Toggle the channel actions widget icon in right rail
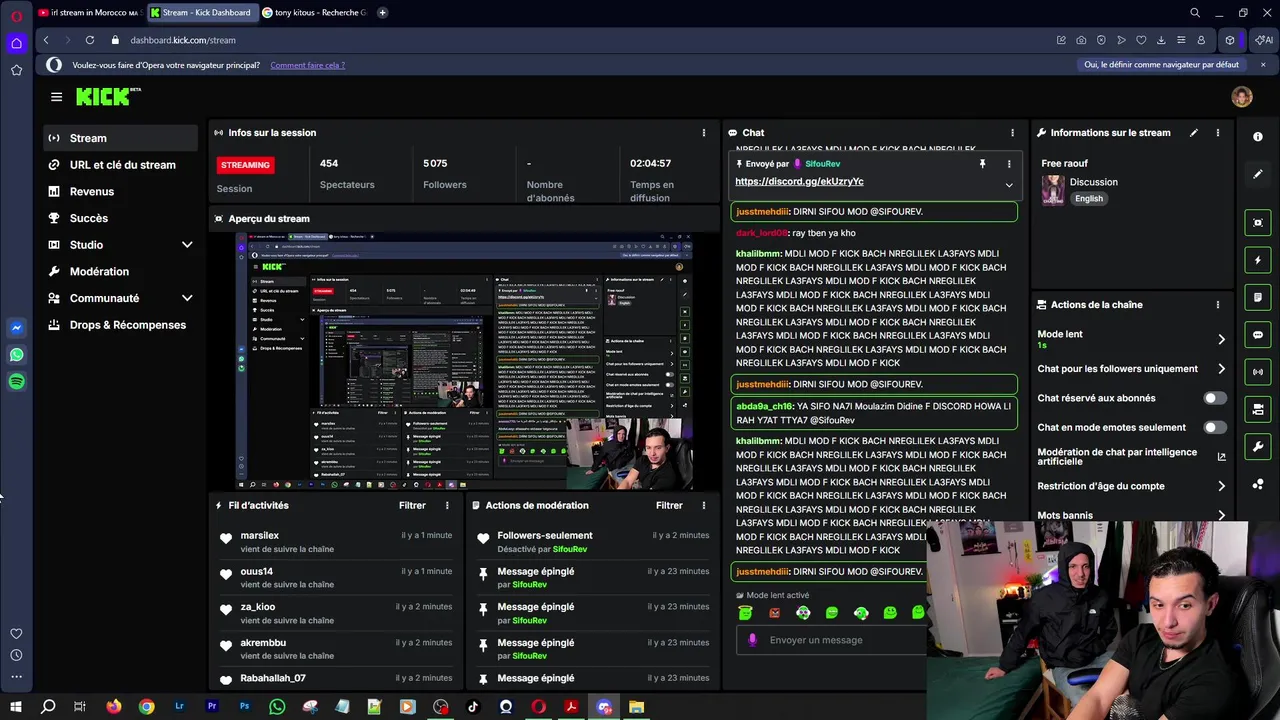The width and height of the screenshot is (1280, 720). (1258, 409)
